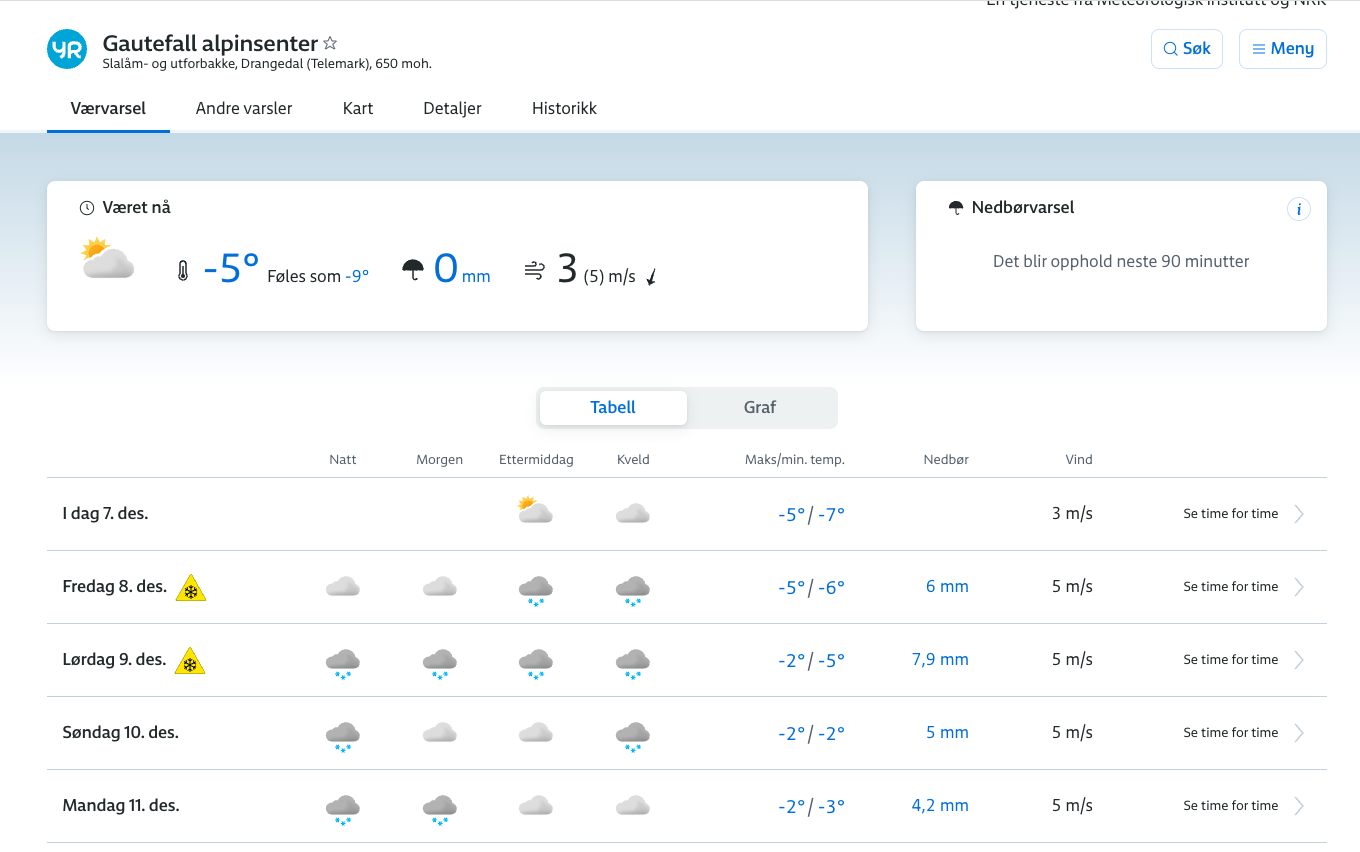Click Mandag's Kveld cloud icon
Image resolution: width=1360 pixels, height=852 pixels.
point(633,806)
